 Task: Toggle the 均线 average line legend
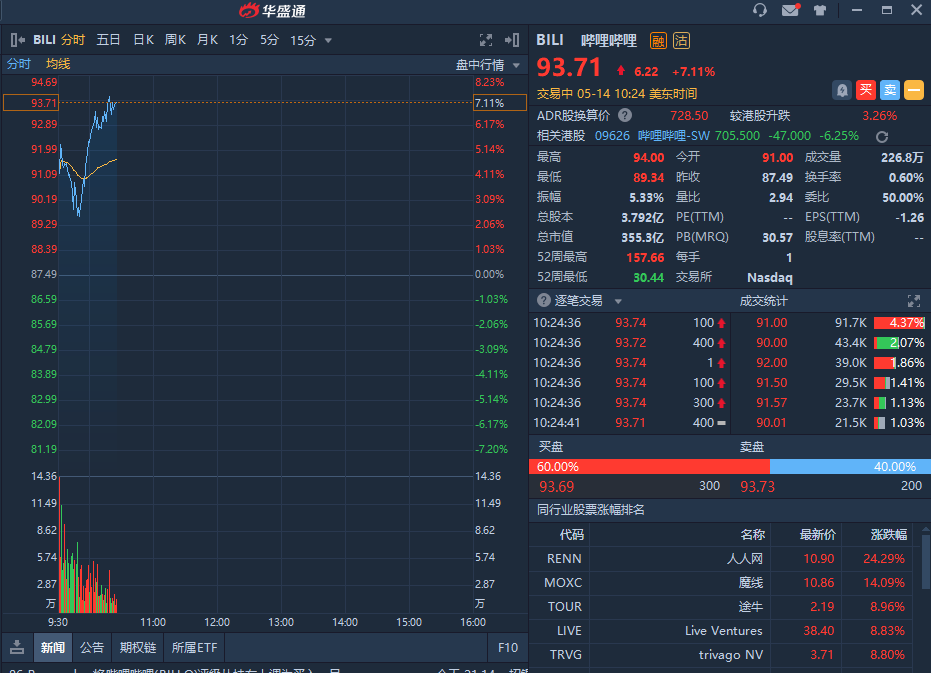point(58,64)
